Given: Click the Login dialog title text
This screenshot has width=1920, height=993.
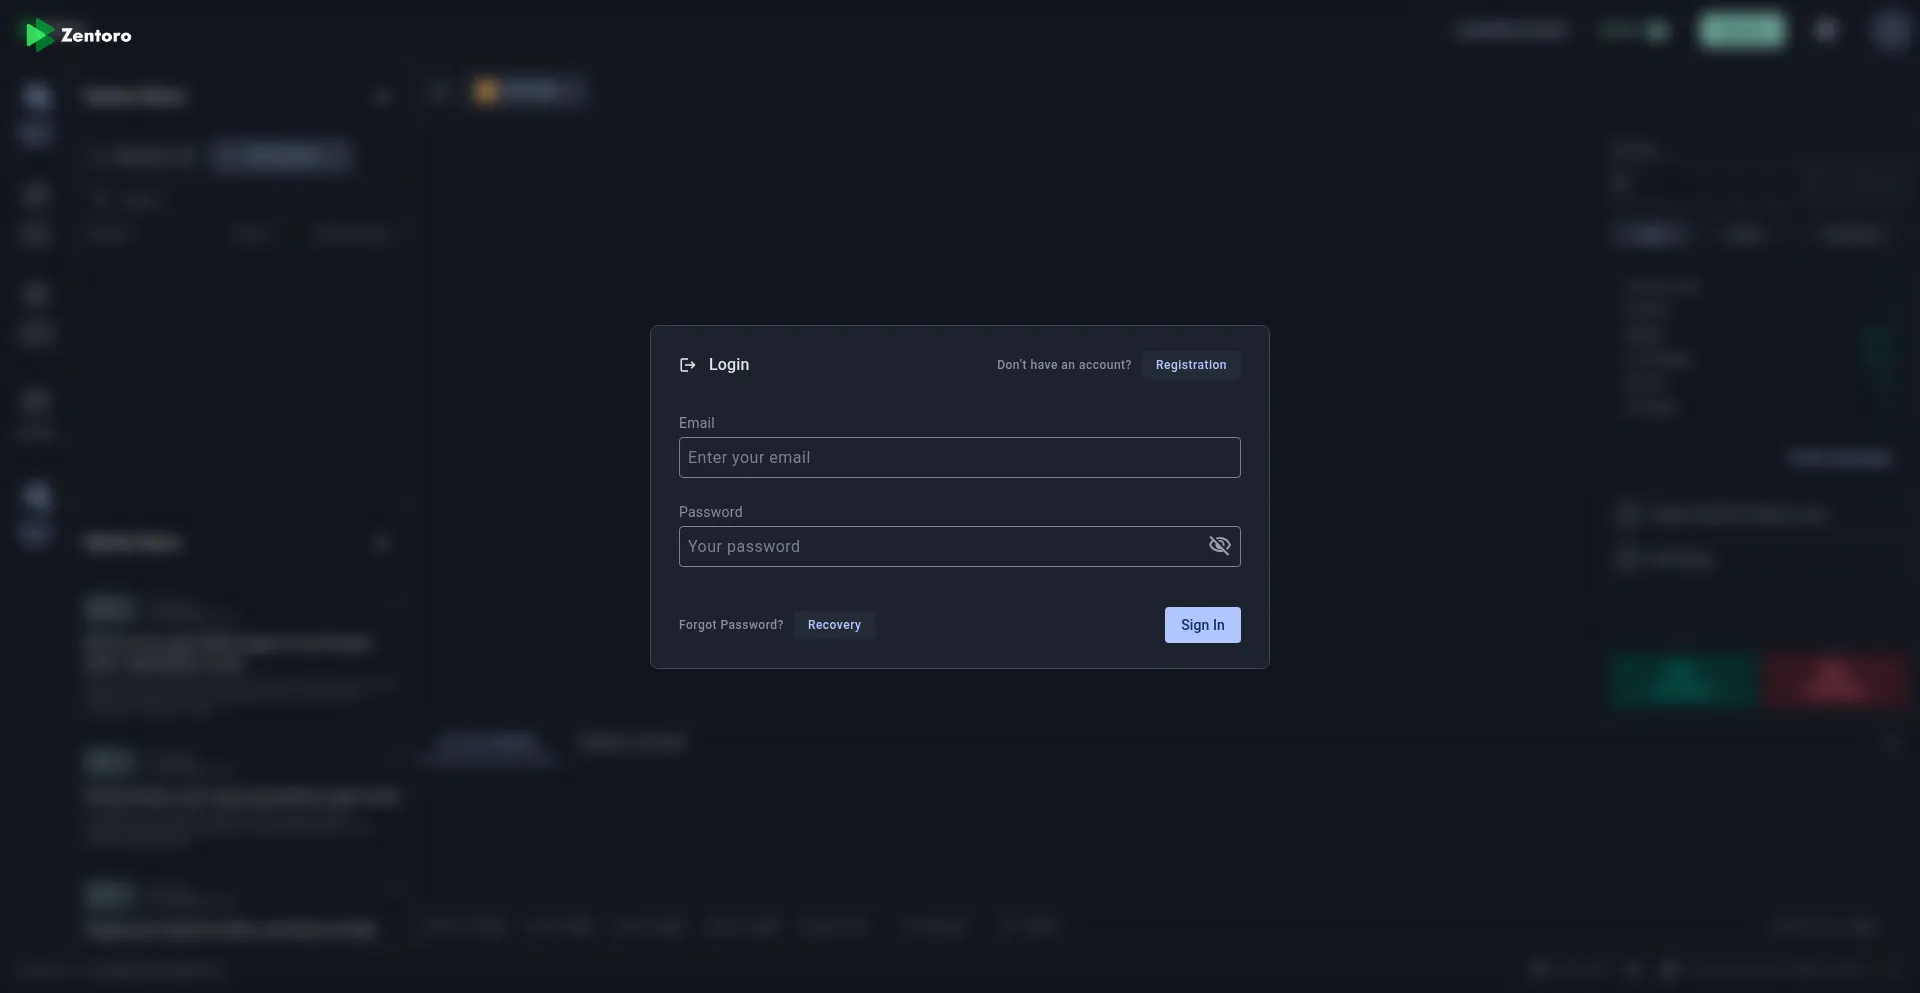Looking at the screenshot, I should coord(728,365).
